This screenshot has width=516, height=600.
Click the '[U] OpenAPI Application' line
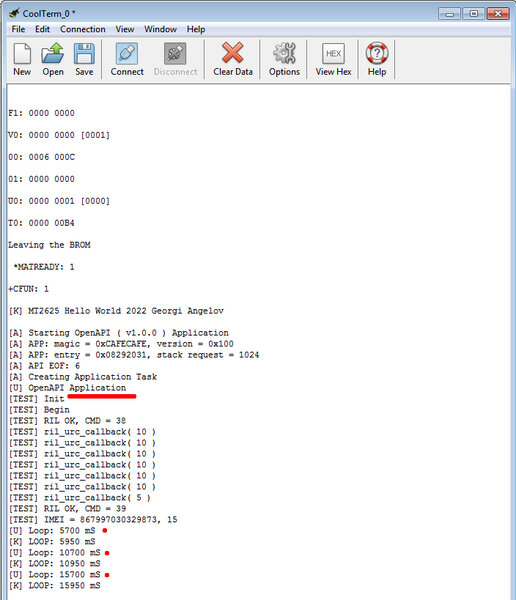point(67,388)
